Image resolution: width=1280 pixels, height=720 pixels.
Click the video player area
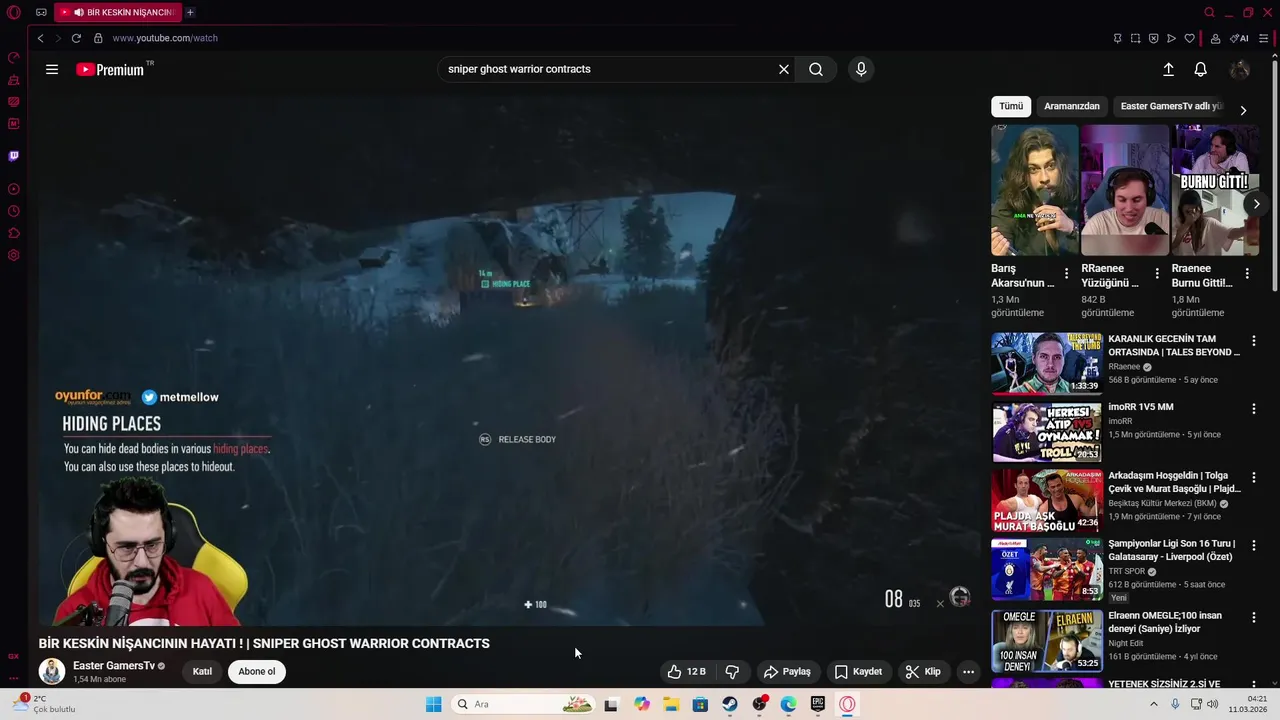pos(508,360)
